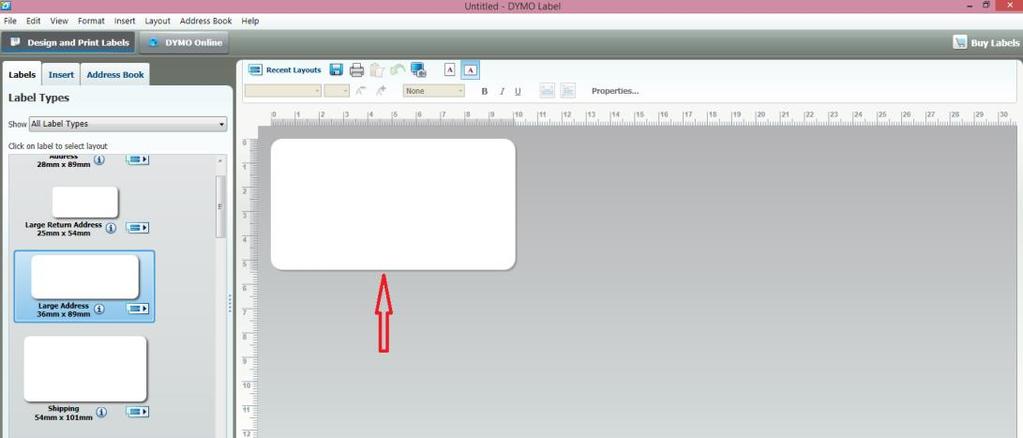The height and width of the screenshot is (438, 1023).
Task: Click the DYMO Label title bar icon
Action: coord(7,6)
